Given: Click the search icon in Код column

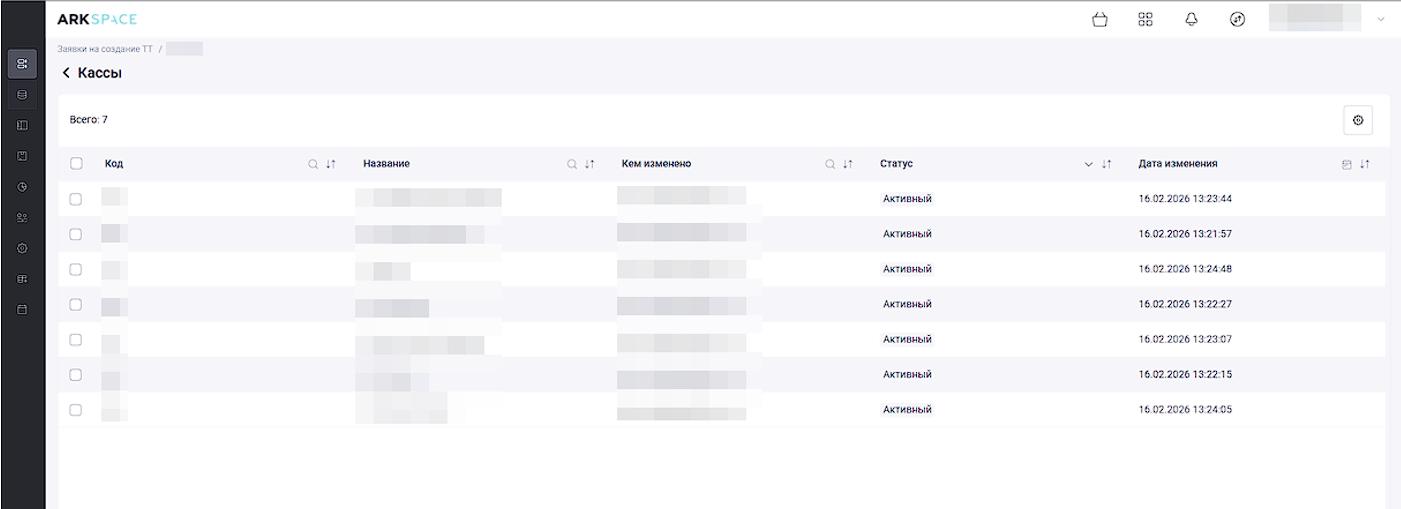Looking at the screenshot, I should (x=313, y=164).
